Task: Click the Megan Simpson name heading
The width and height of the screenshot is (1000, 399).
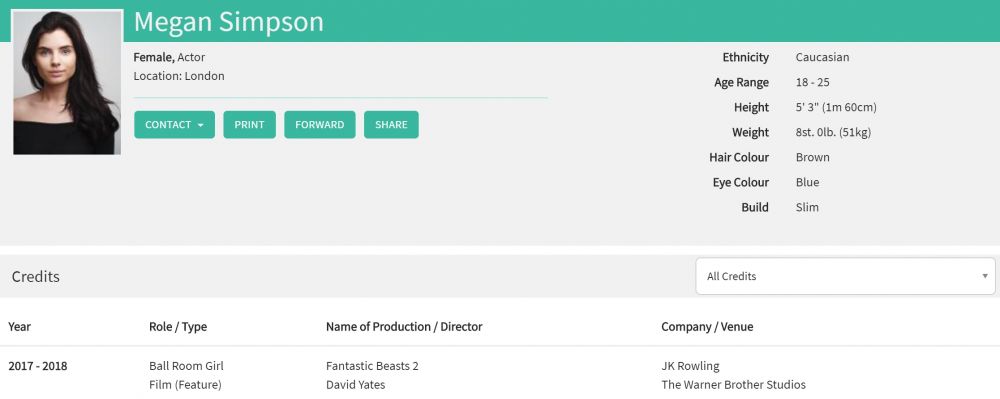Action: [228, 22]
